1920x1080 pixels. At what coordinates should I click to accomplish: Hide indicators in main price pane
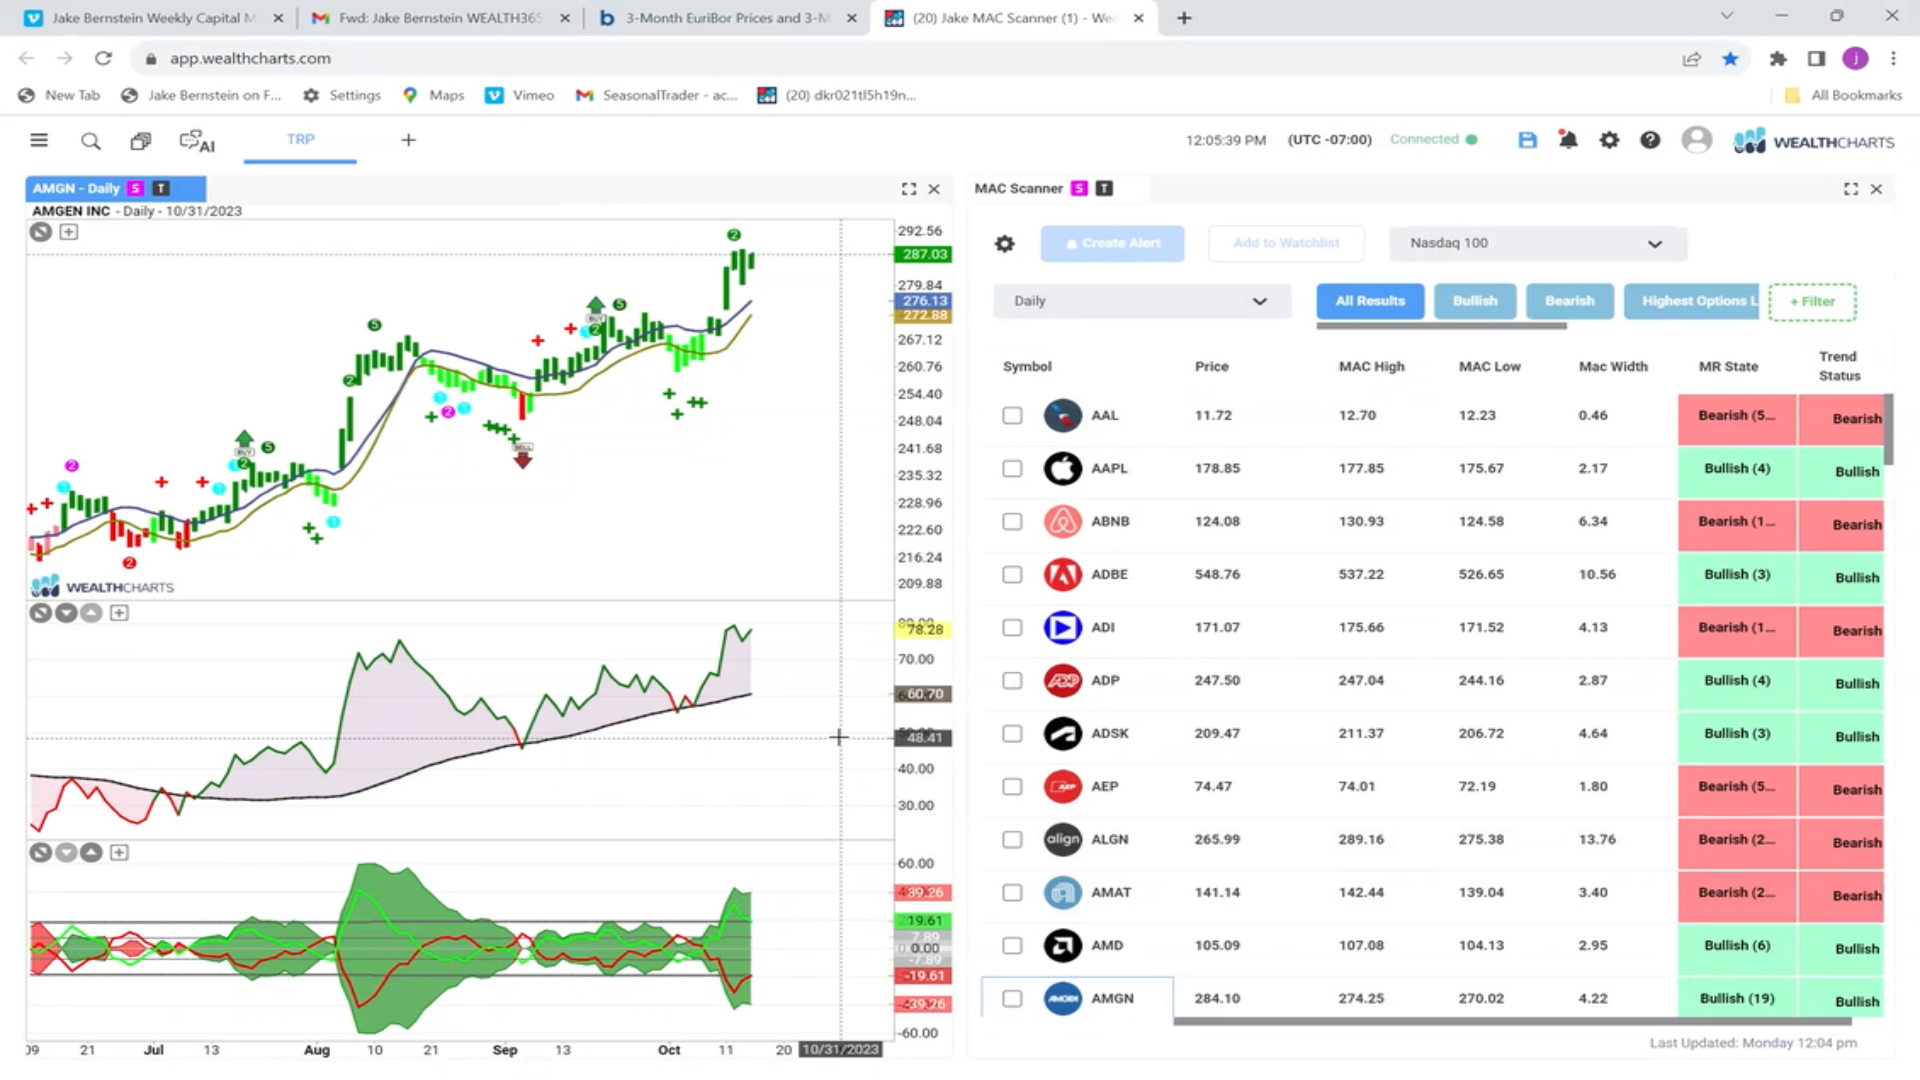pos(41,232)
